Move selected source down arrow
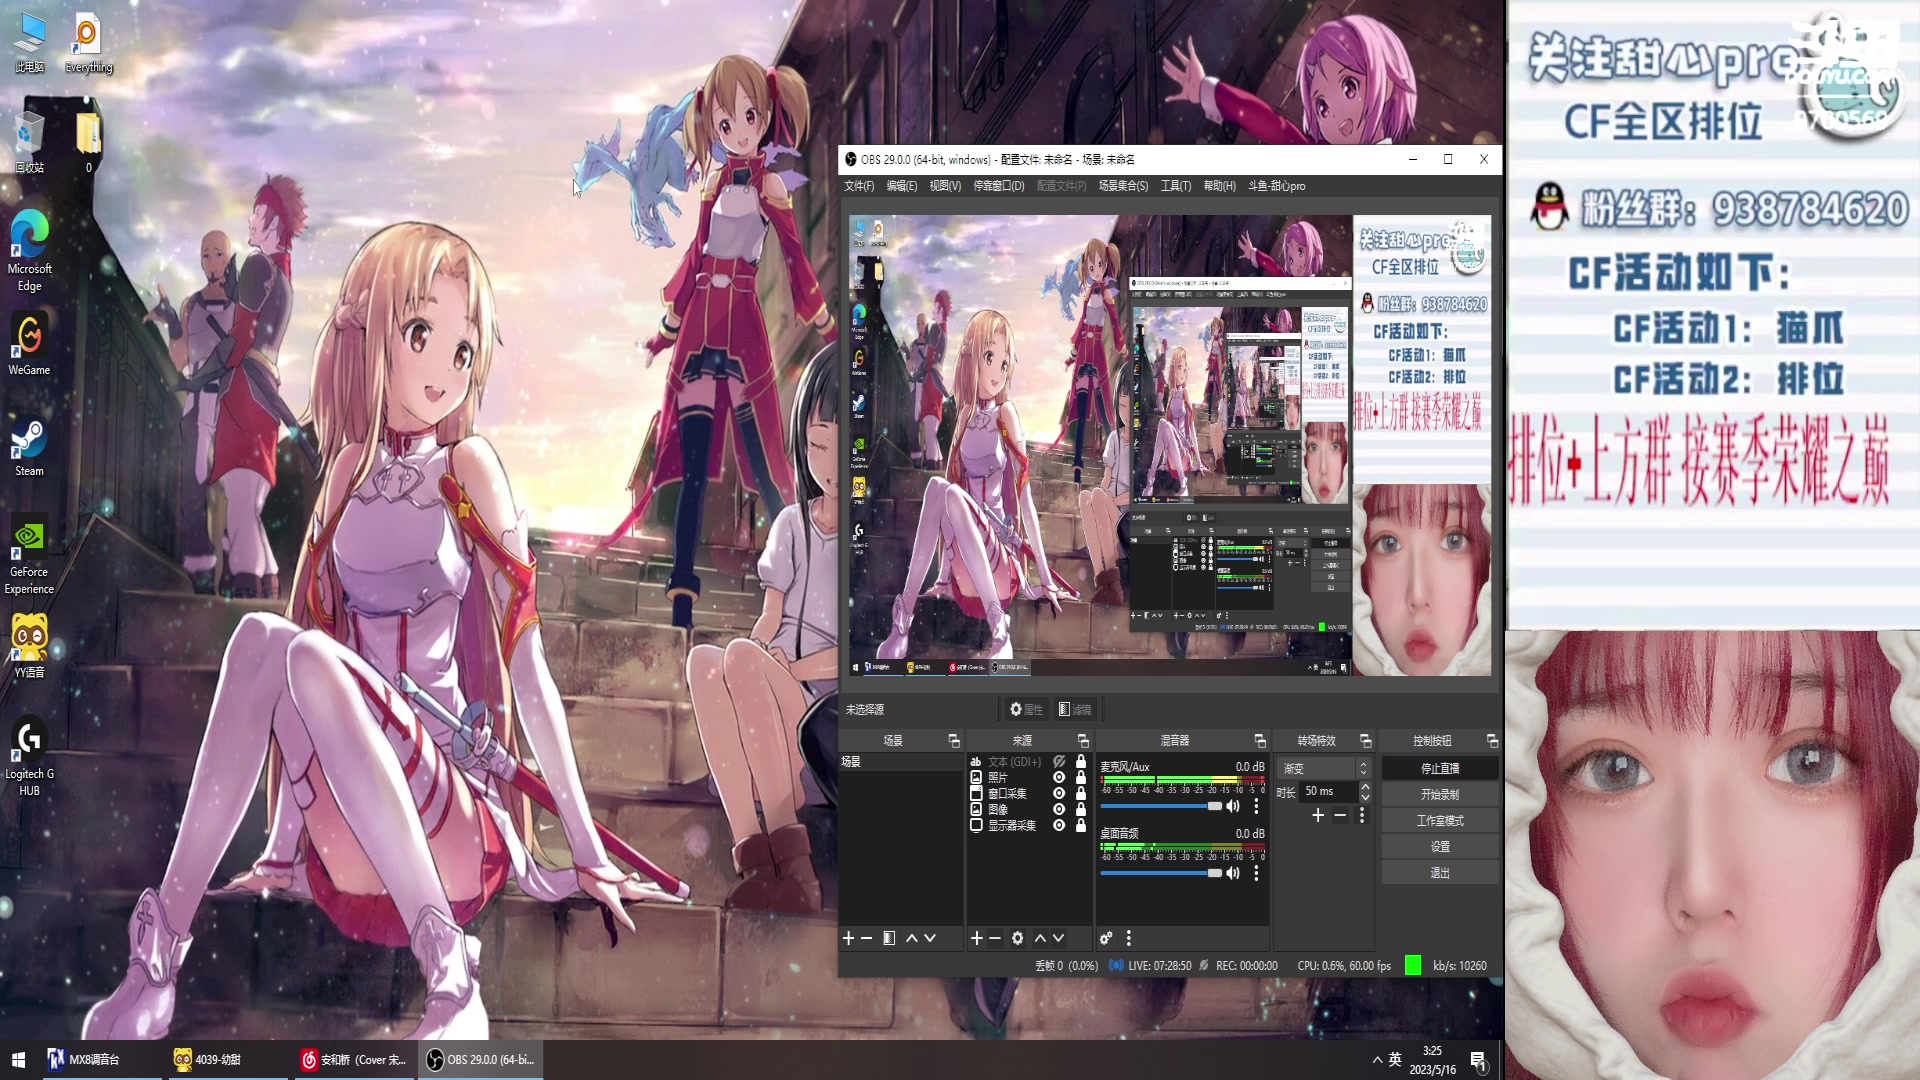The image size is (1920, 1080). (1058, 938)
